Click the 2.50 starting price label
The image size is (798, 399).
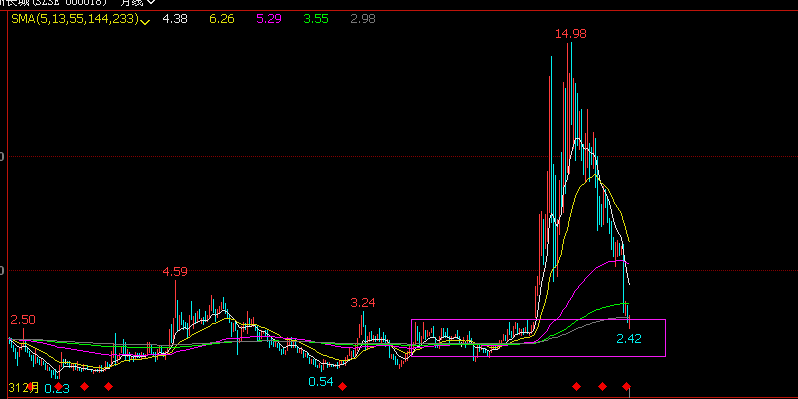pos(23,320)
